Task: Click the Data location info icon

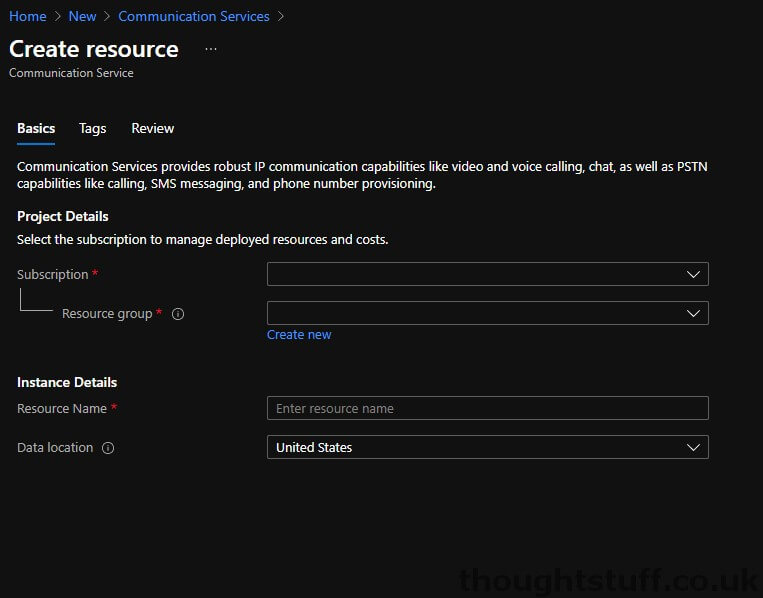Action: tap(108, 448)
